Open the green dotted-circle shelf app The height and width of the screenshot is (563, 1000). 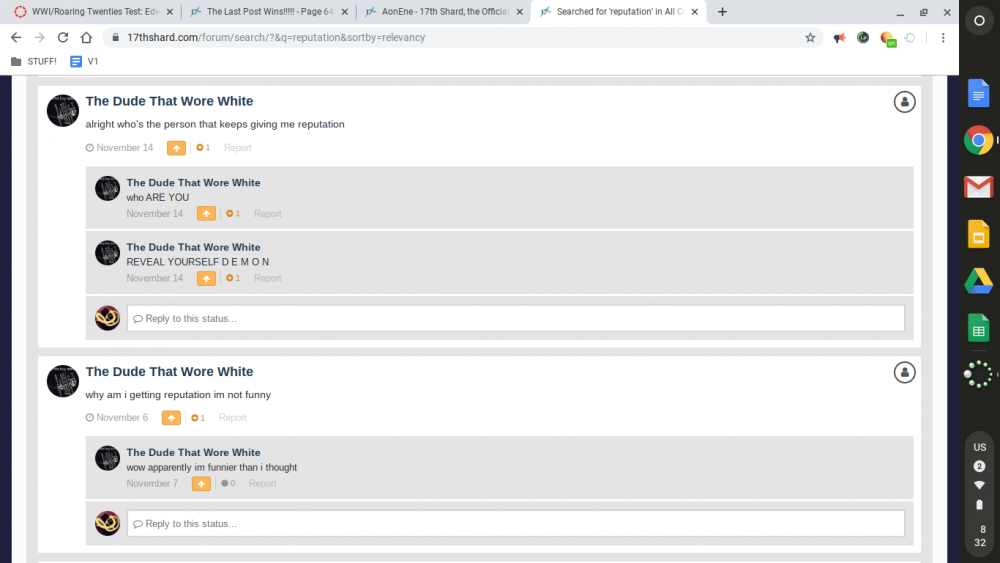tap(978, 374)
